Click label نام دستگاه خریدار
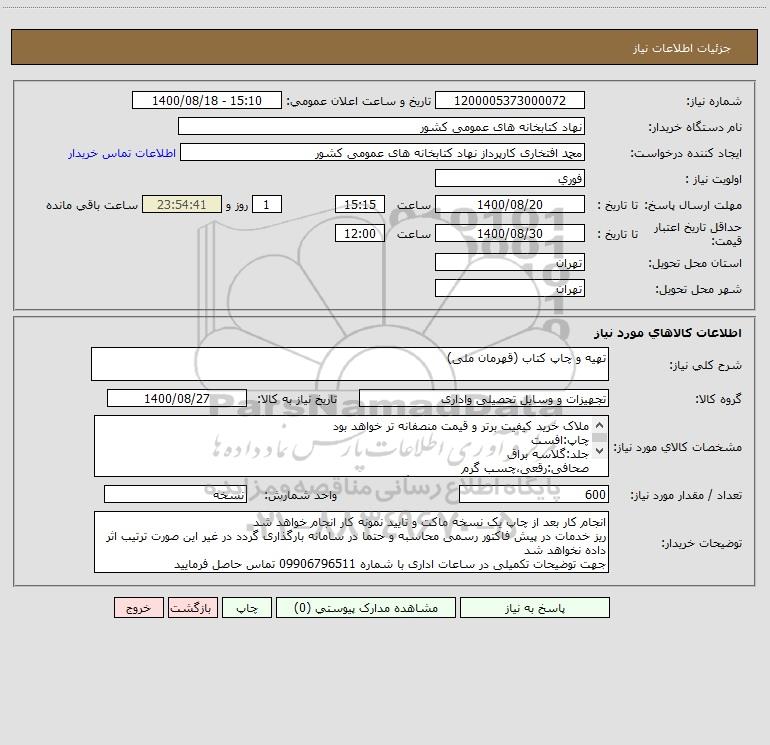The height and width of the screenshot is (745, 770). pos(695,127)
